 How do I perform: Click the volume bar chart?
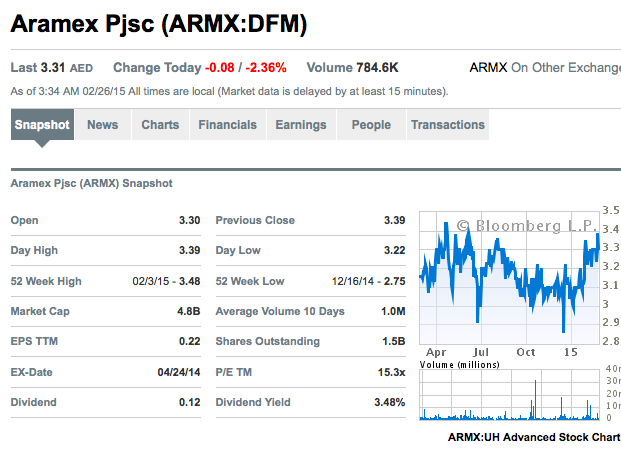(509, 395)
